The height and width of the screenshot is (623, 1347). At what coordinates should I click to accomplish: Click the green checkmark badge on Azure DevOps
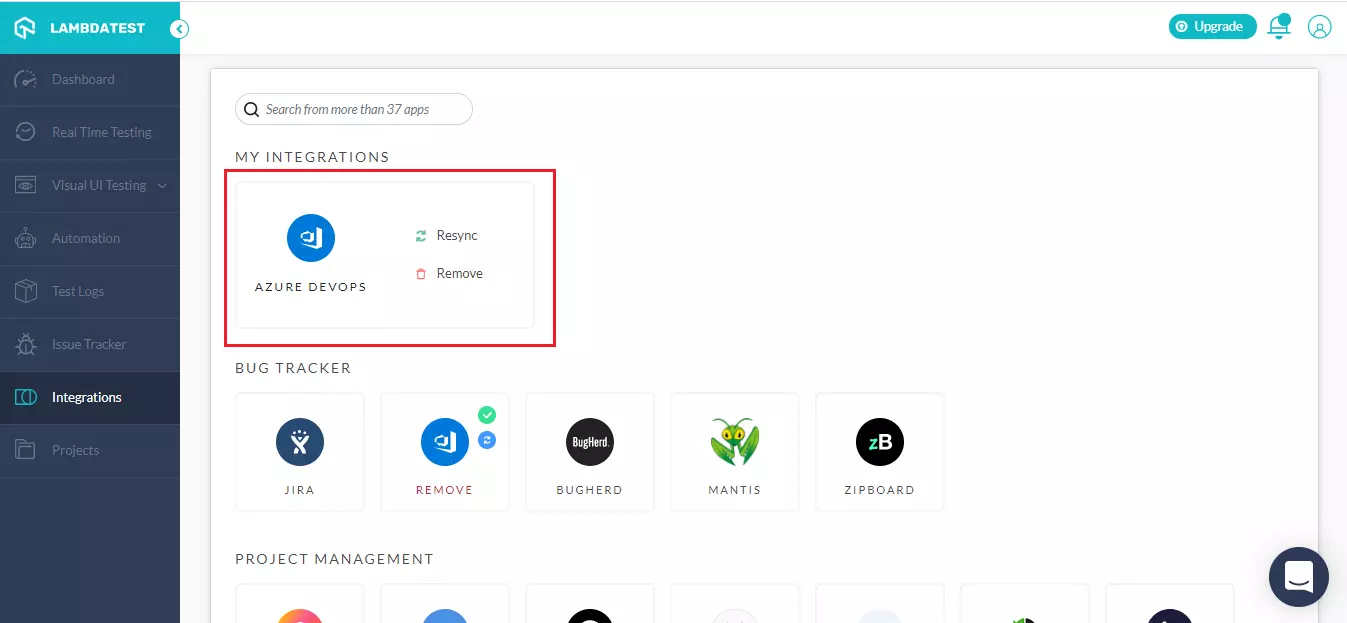click(x=487, y=414)
